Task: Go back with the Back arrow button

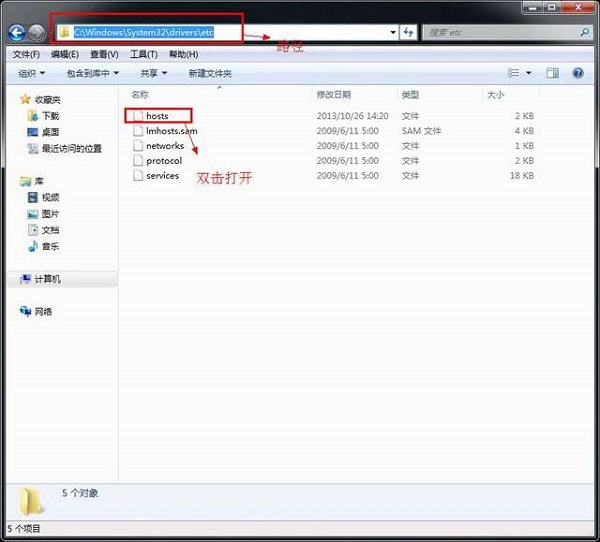Action: coord(16,33)
